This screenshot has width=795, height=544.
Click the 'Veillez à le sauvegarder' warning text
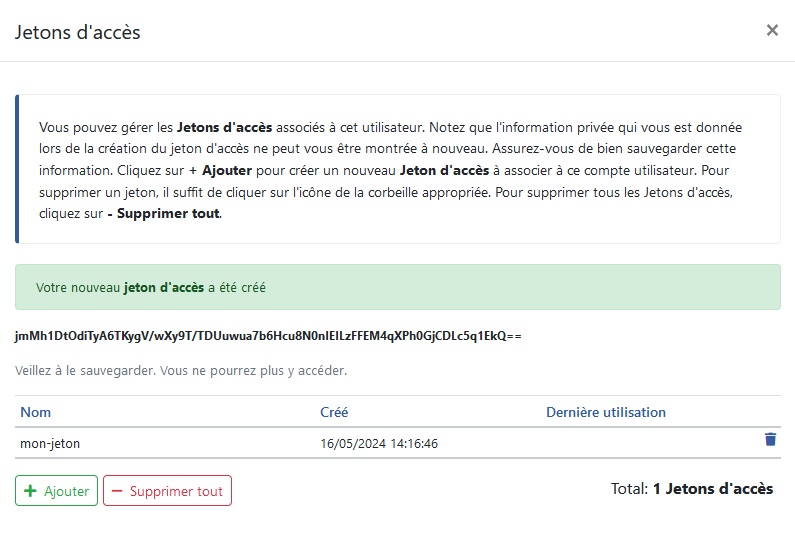181,371
